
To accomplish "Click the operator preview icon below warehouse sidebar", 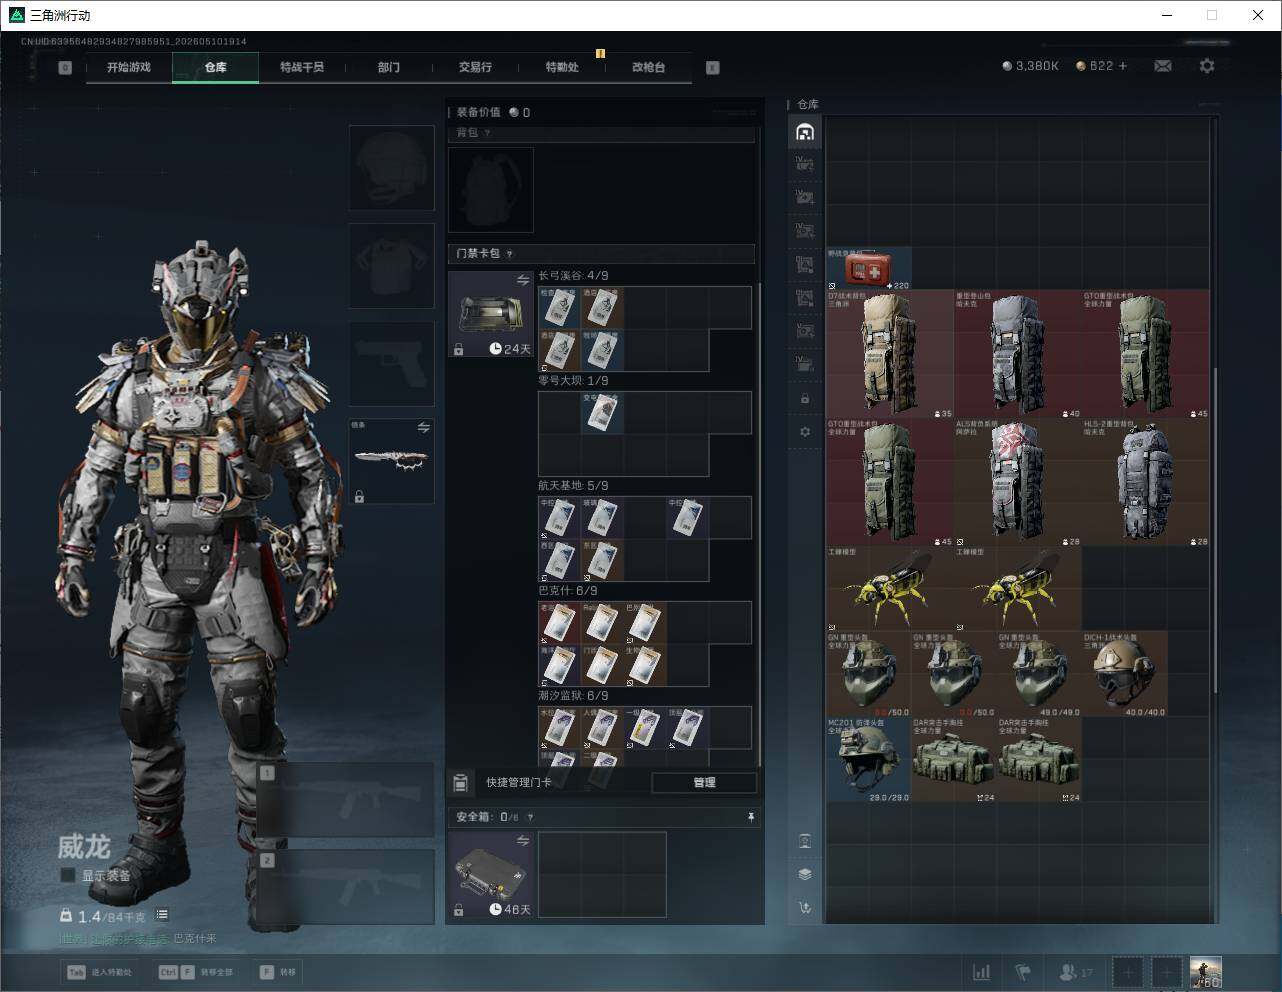I will click(805, 840).
